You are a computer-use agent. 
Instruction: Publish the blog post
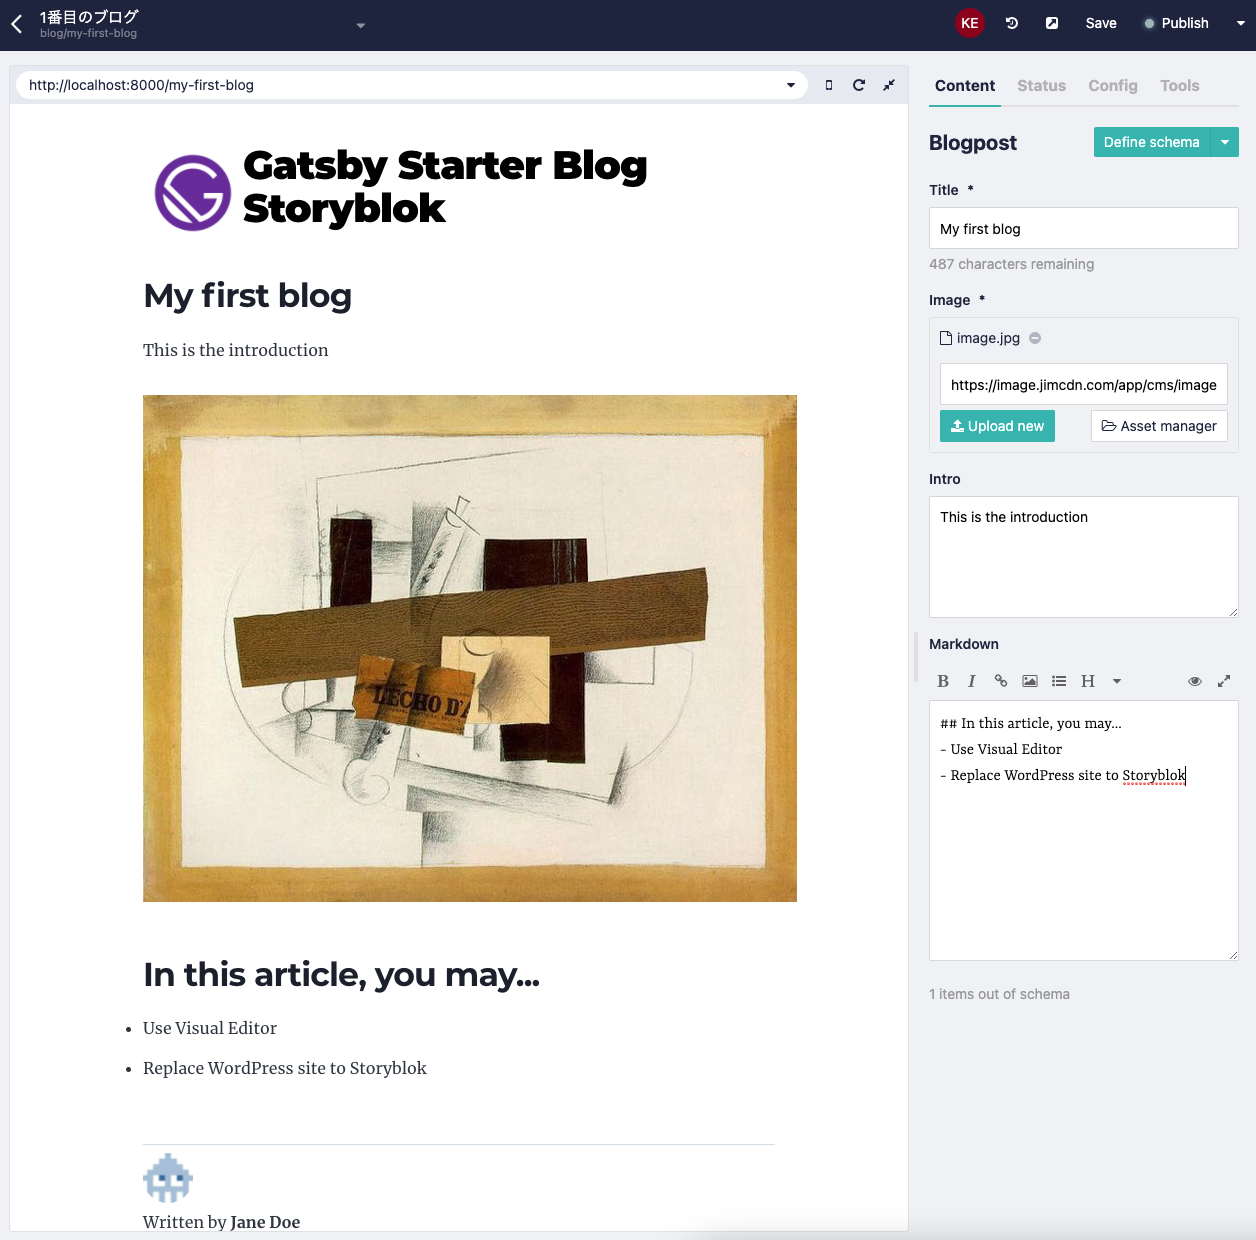pos(1176,23)
